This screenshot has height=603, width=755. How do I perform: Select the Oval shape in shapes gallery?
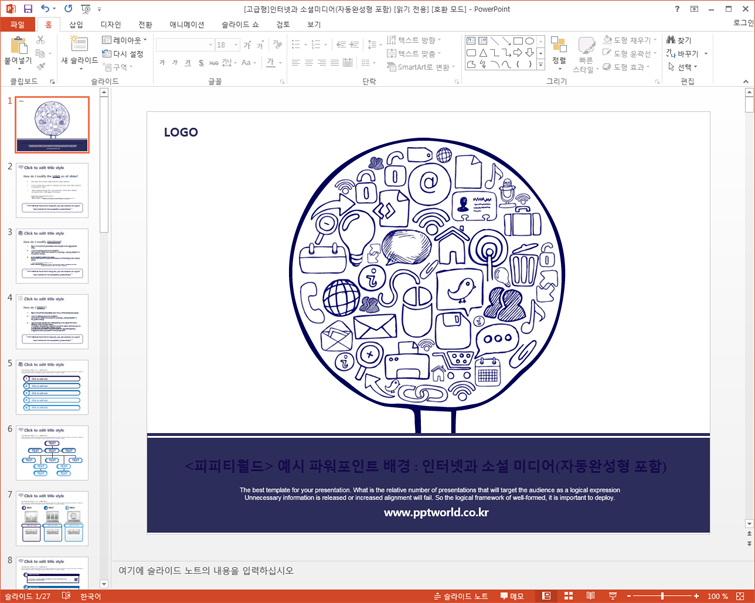click(529, 41)
